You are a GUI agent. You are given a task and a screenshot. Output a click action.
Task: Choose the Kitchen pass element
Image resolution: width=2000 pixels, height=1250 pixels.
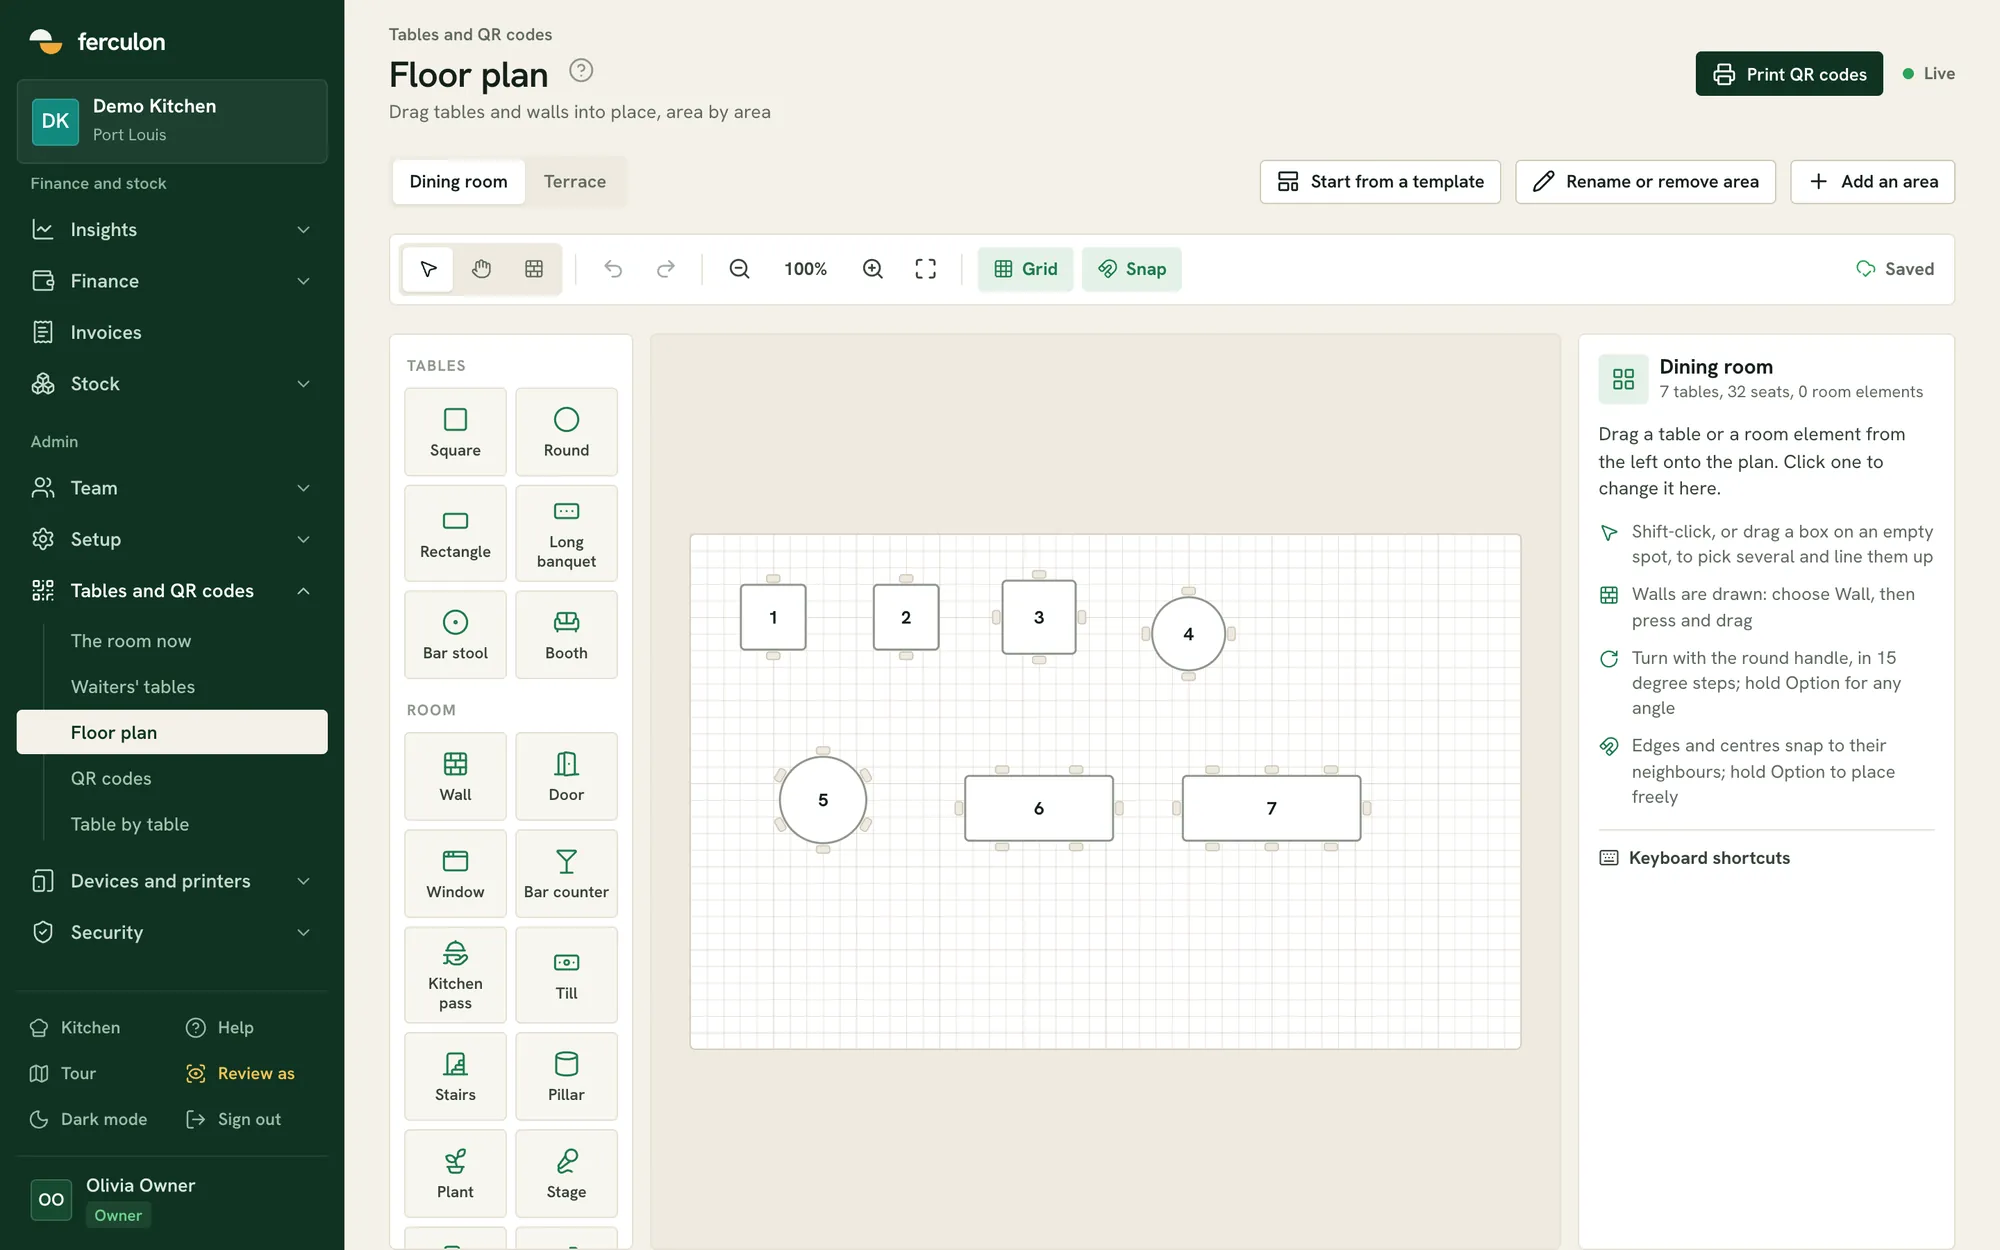[455, 975]
